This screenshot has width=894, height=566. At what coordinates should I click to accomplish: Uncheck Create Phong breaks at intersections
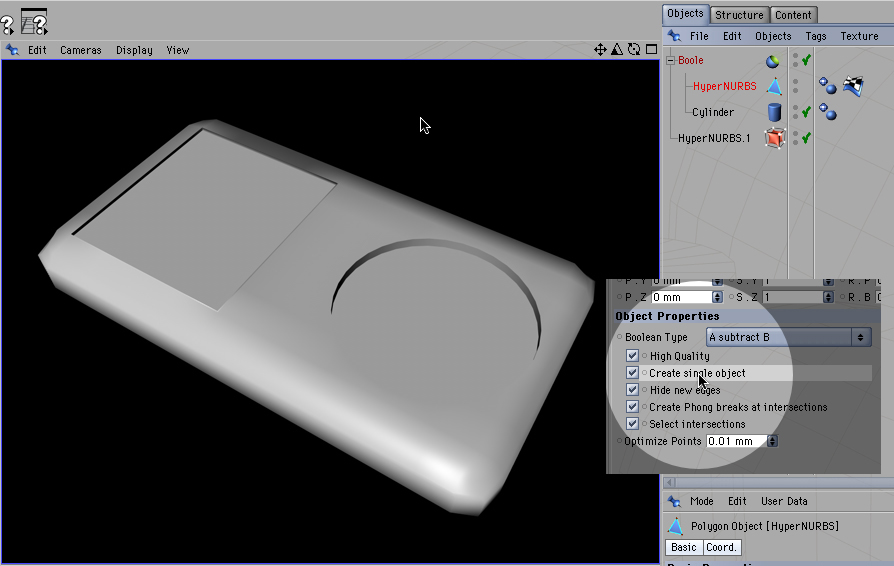click(632, 407)
